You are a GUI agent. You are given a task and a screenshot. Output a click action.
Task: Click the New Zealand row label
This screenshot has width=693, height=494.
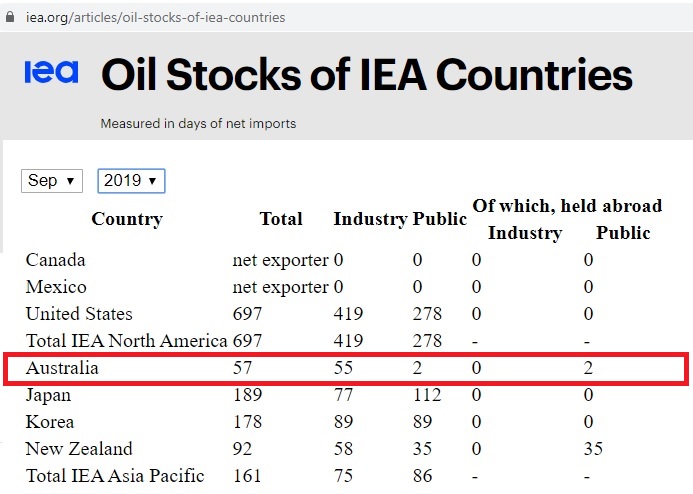(79, 448)
